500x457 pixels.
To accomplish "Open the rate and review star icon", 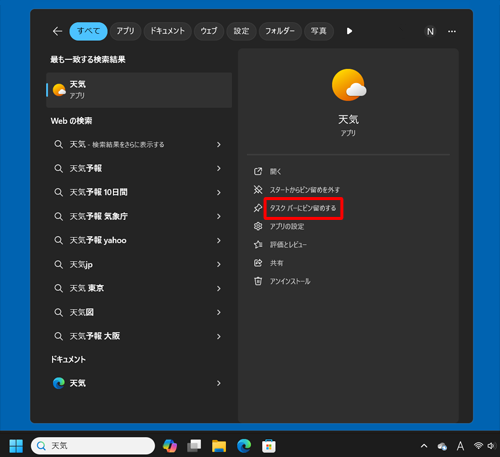I will [x=258, y=245].
